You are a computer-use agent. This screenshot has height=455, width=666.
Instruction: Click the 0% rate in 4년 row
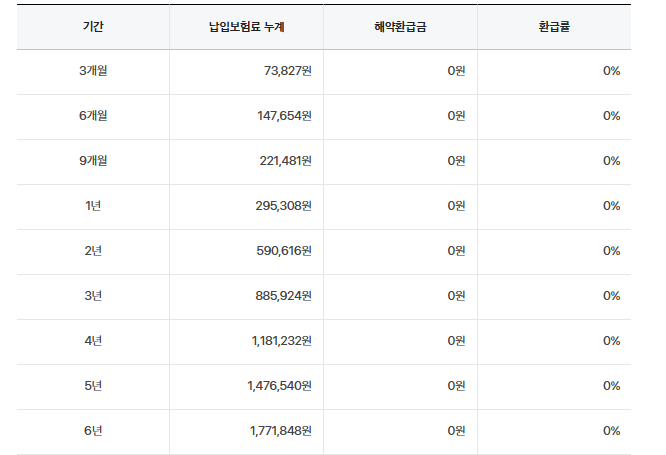pyautogui.click(x=612, y=341)
